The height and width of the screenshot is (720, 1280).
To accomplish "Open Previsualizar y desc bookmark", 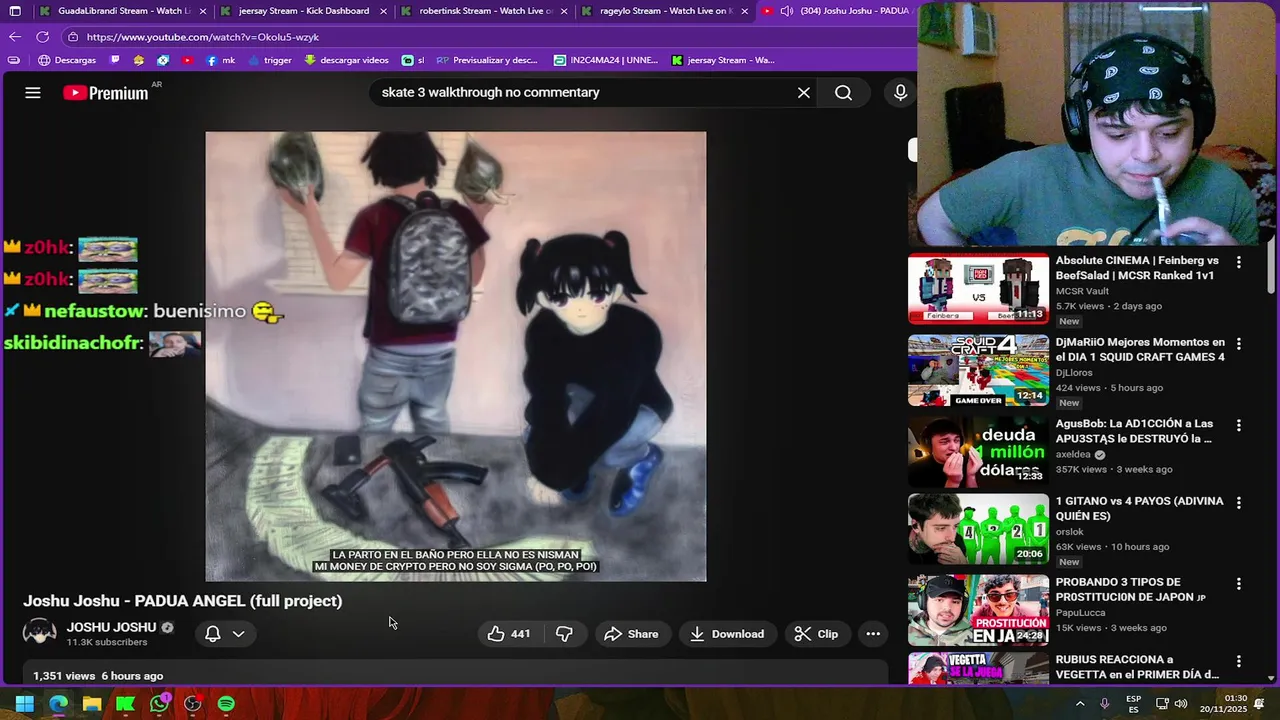I will (x=487, y=60).
